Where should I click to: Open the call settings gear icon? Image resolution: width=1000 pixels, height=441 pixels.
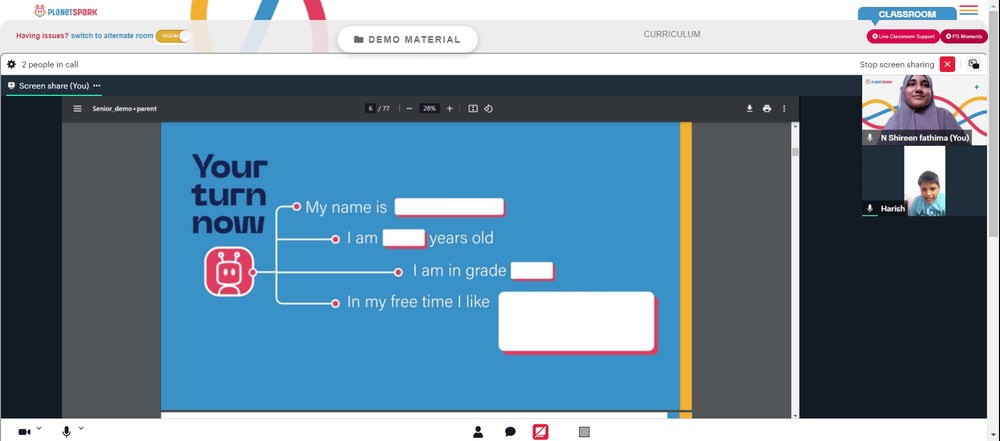tap(11, 64)
